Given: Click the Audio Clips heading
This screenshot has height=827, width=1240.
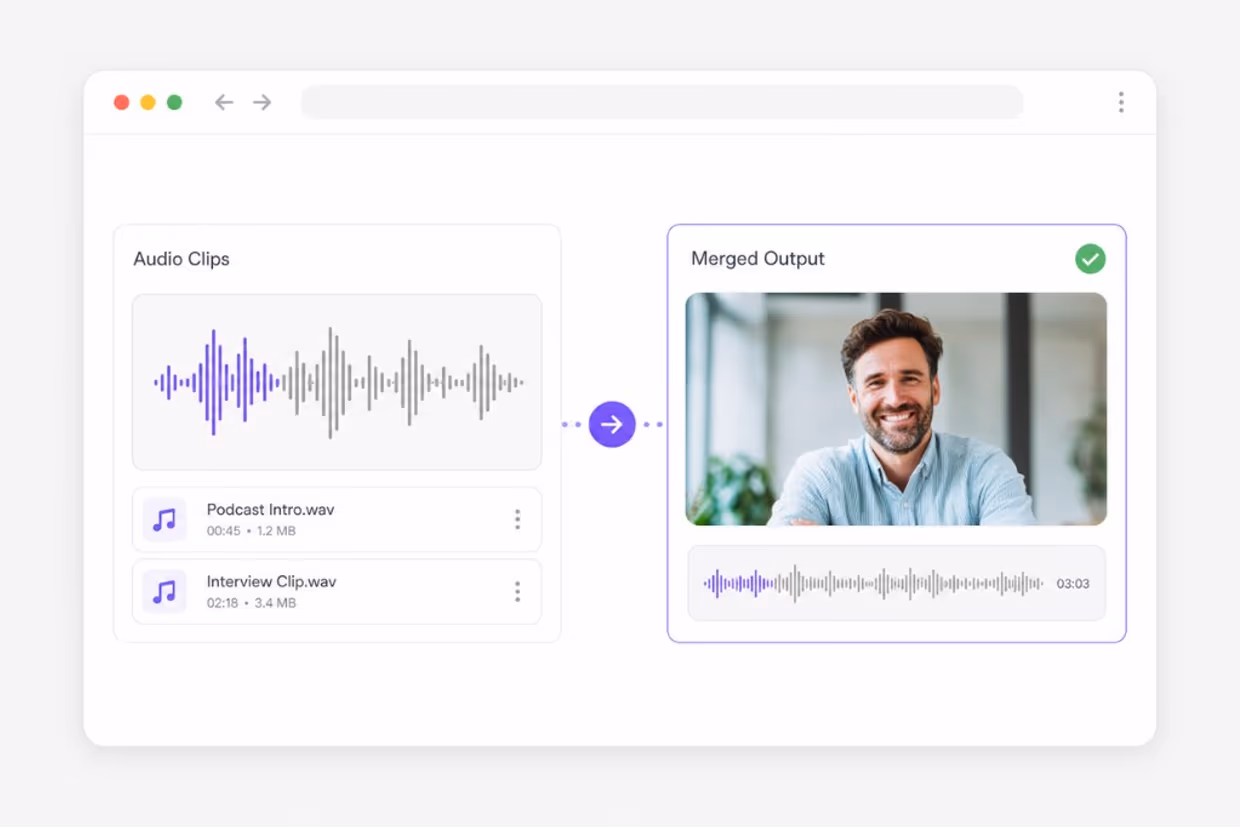Looking at the screenshot, I should coord(181,259).
